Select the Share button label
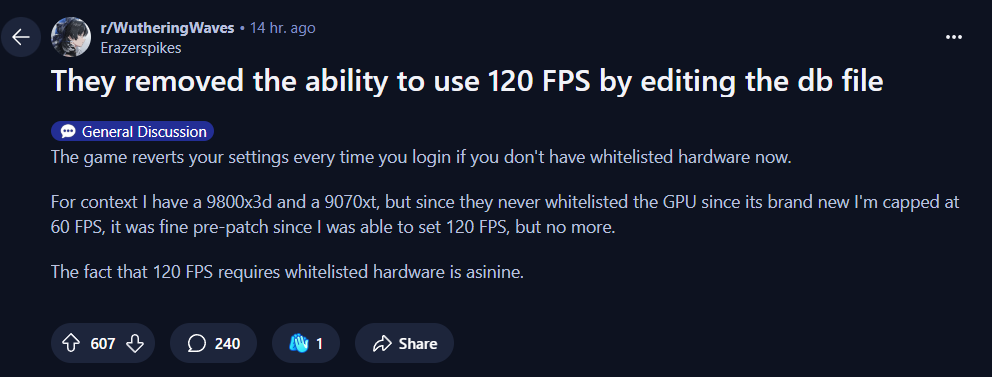Viewport: 992px width, 377px height. [418, 343]
